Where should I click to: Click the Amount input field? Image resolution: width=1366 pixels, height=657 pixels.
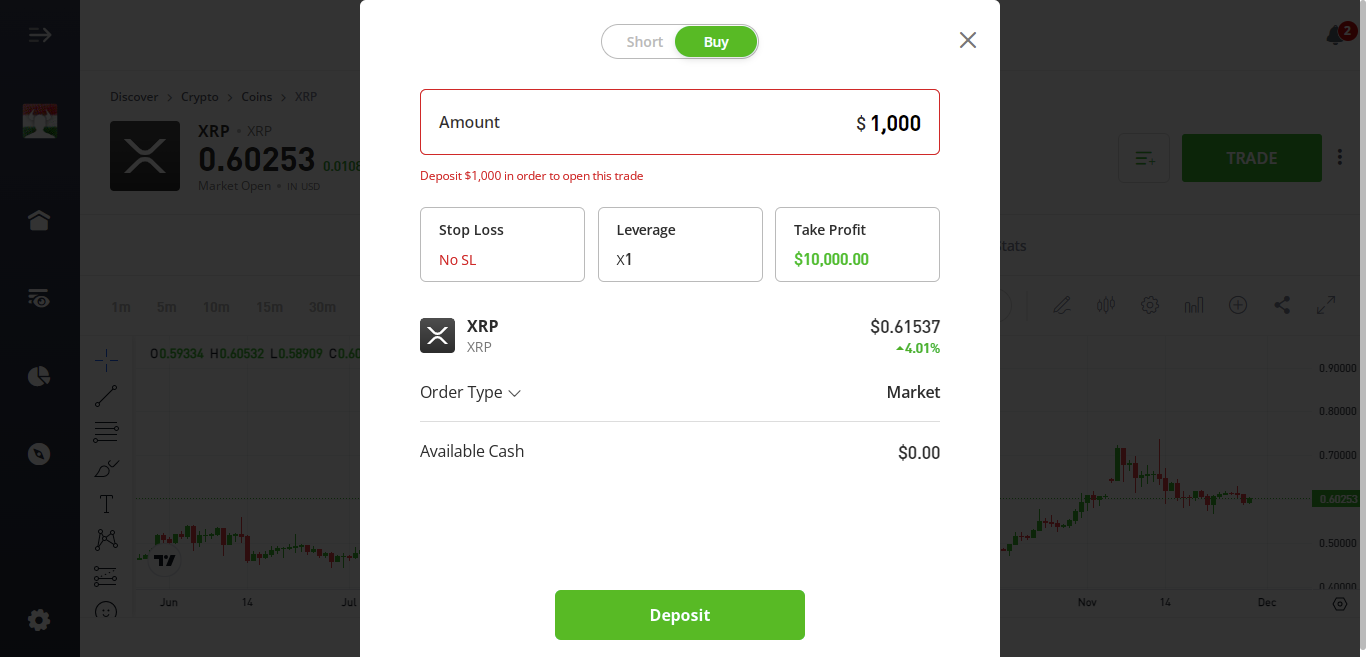680,122
